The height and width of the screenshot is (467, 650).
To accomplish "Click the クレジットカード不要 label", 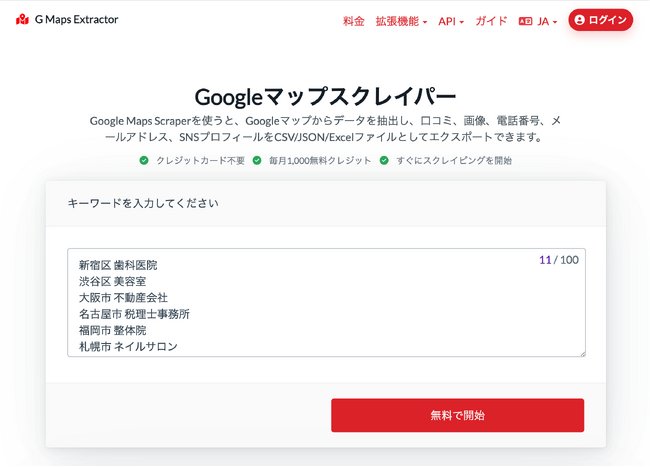I will pyautogui.click(x=200, y=160).
